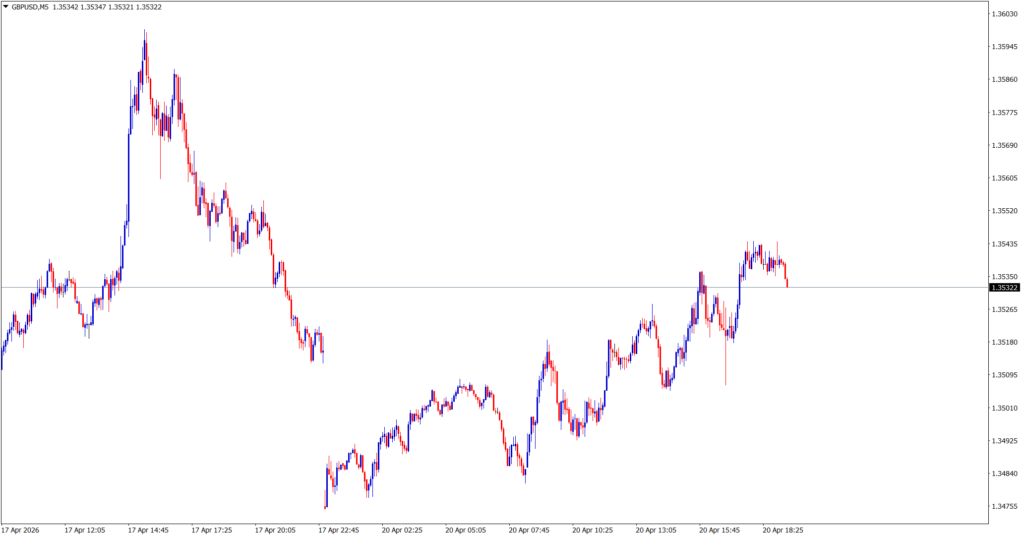Click the 20 Apr 02:25 time label

[x=403, y=530]
